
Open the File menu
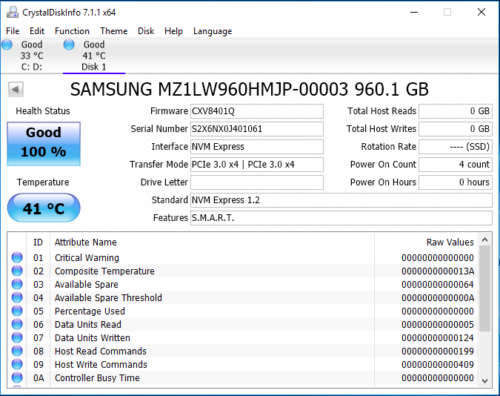pyautogui.click(x=13, y=31)
